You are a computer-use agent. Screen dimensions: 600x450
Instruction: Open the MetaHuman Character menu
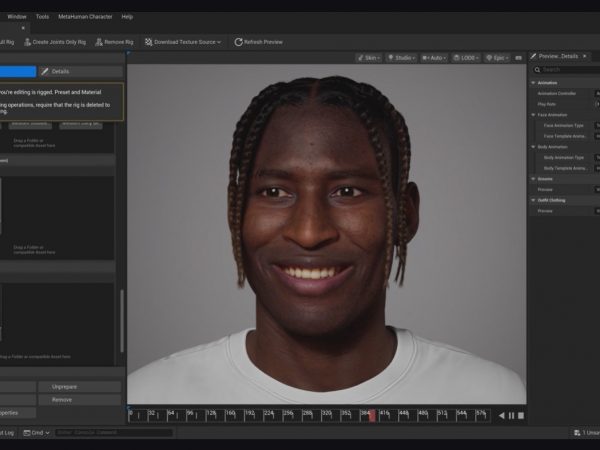[x=85, y=17]
